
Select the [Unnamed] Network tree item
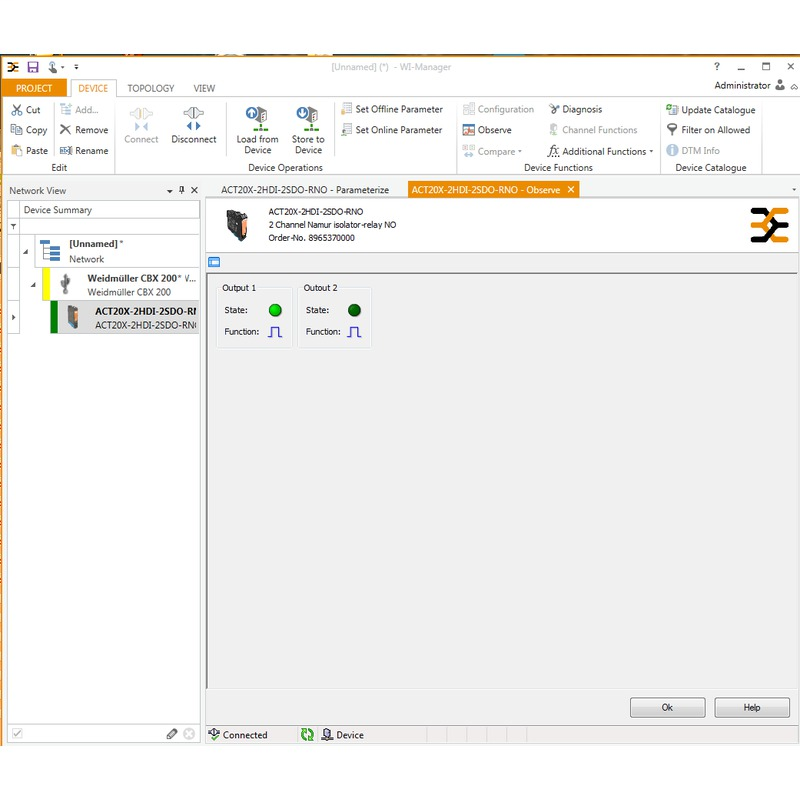[x=117, y=252]
